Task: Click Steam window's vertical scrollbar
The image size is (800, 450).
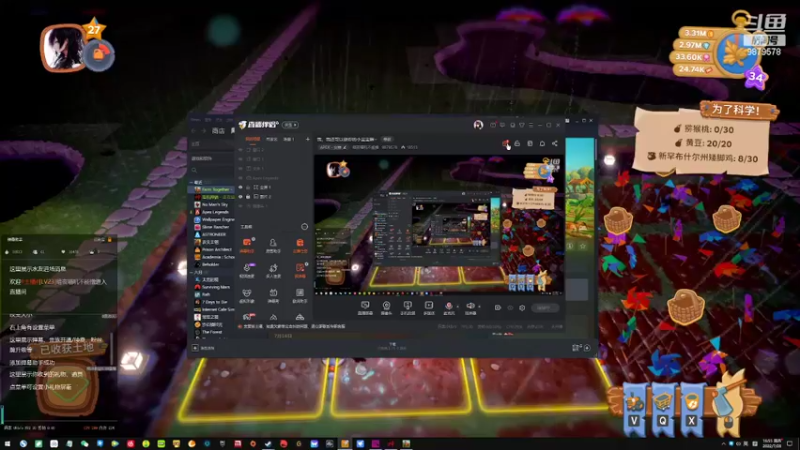Action: point(595,148)
